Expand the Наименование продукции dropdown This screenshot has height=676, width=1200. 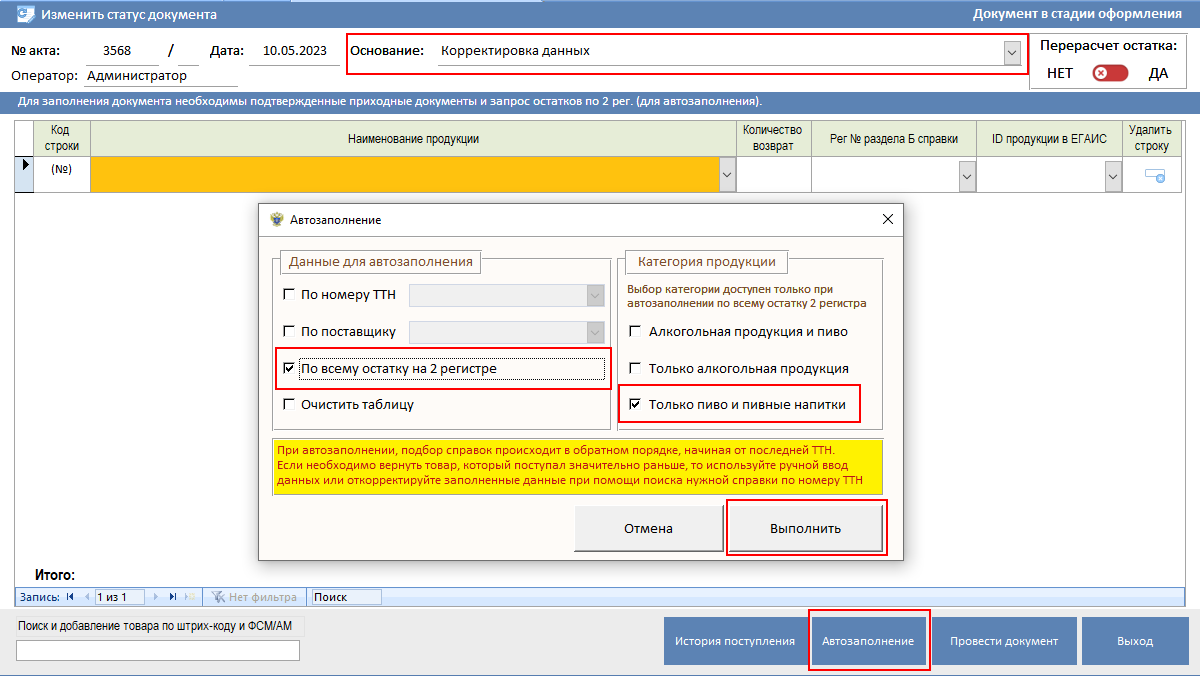(726, 176)
